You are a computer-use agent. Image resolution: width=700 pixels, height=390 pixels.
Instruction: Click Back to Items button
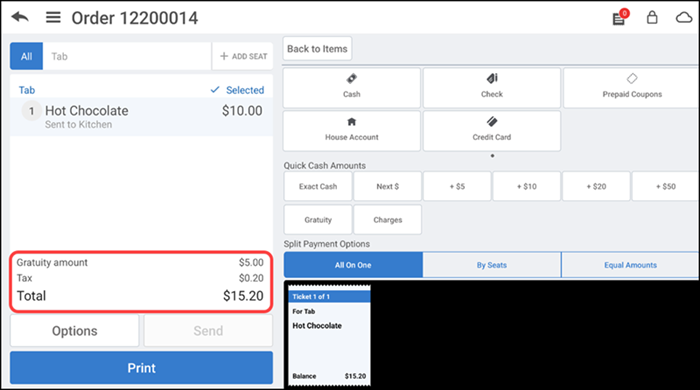pyautogui.click(x=317, y=49)
